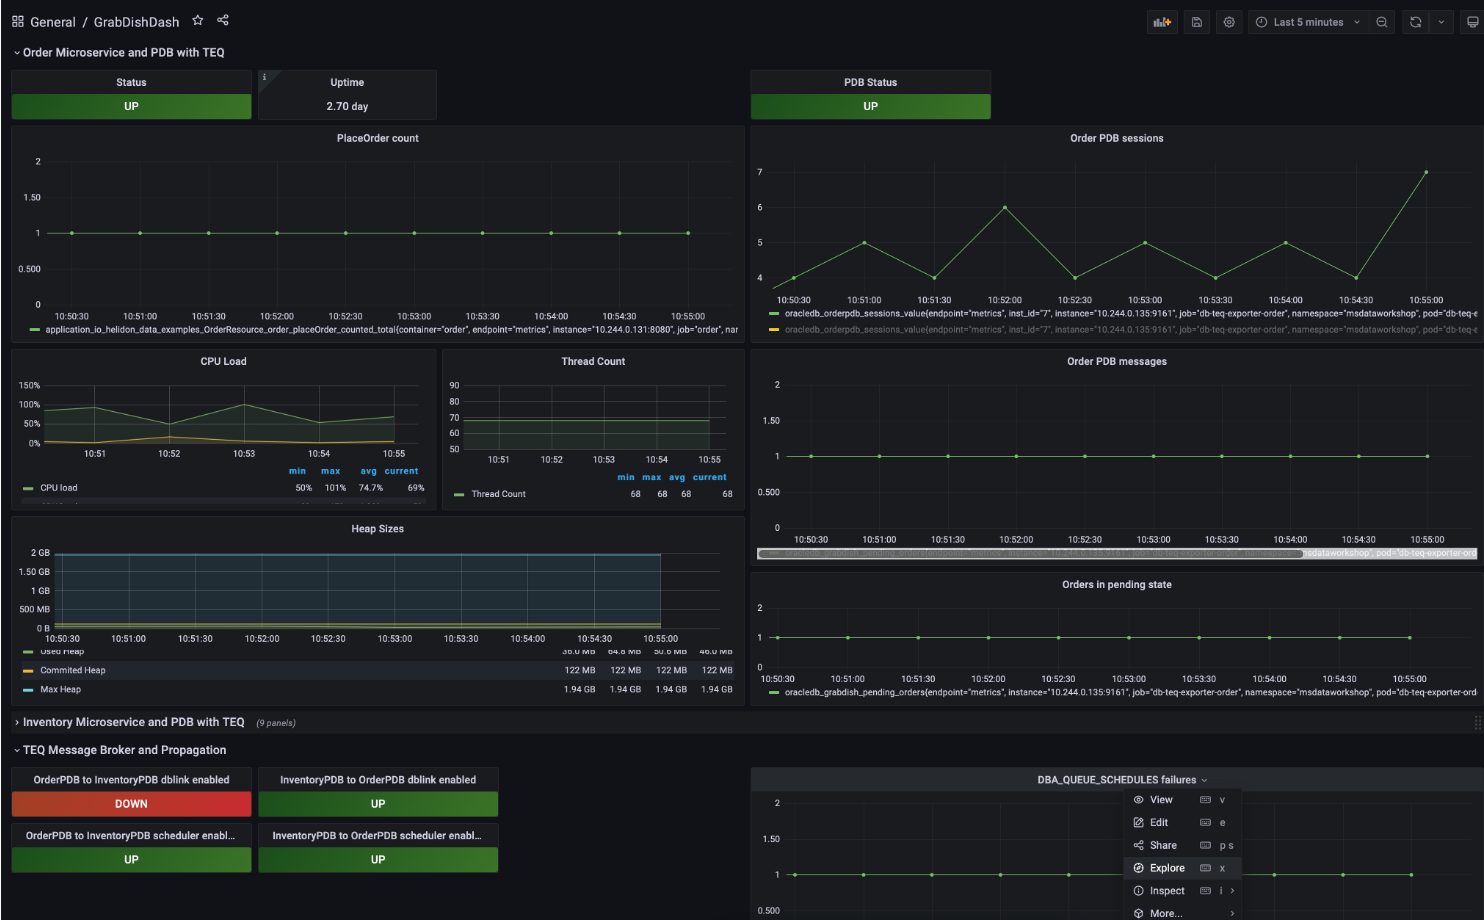Viewport: 1484px width, 920px height.
Task: Refresh the dashboard
Action: click(x=1416, y=22)
